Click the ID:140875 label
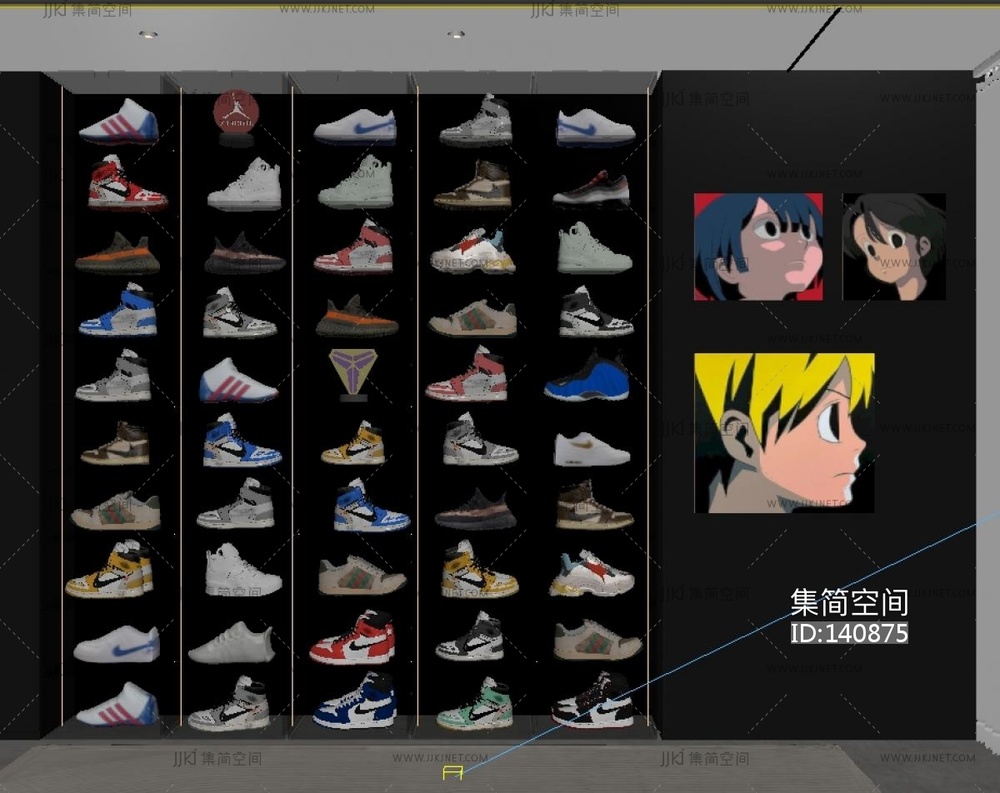The image size is (1000, 793). [849, 633]
